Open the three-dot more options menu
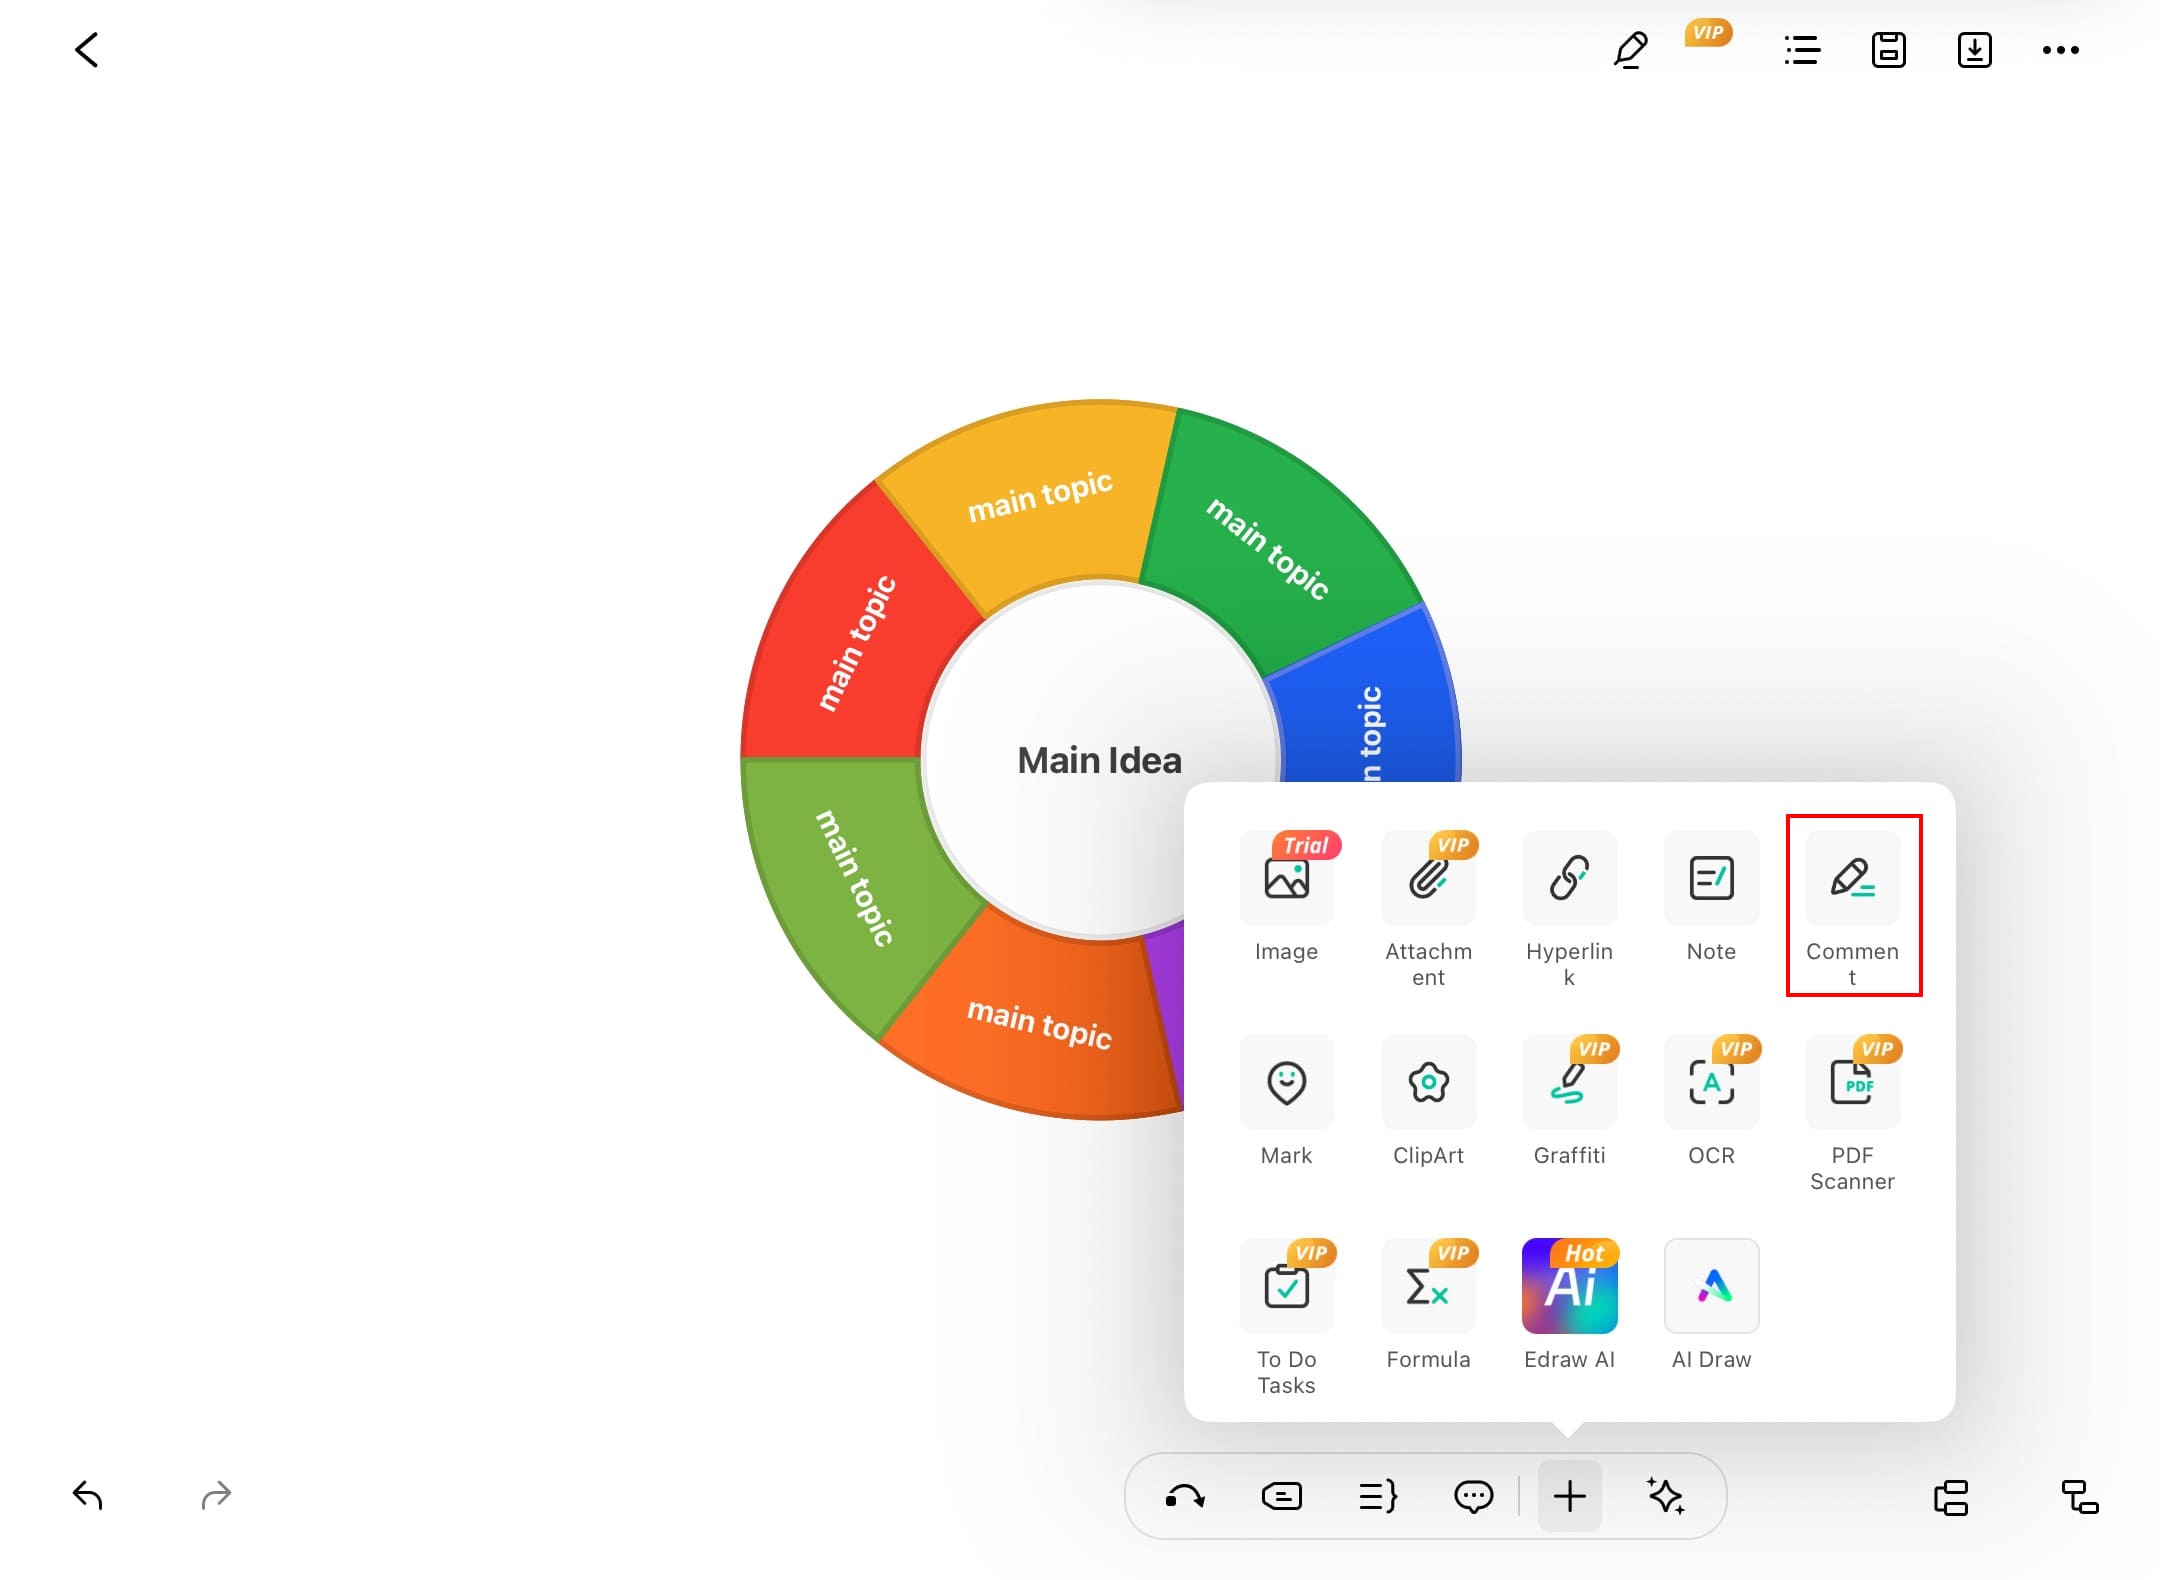Screen dimensions: 2160x1580 (2060, 50)
